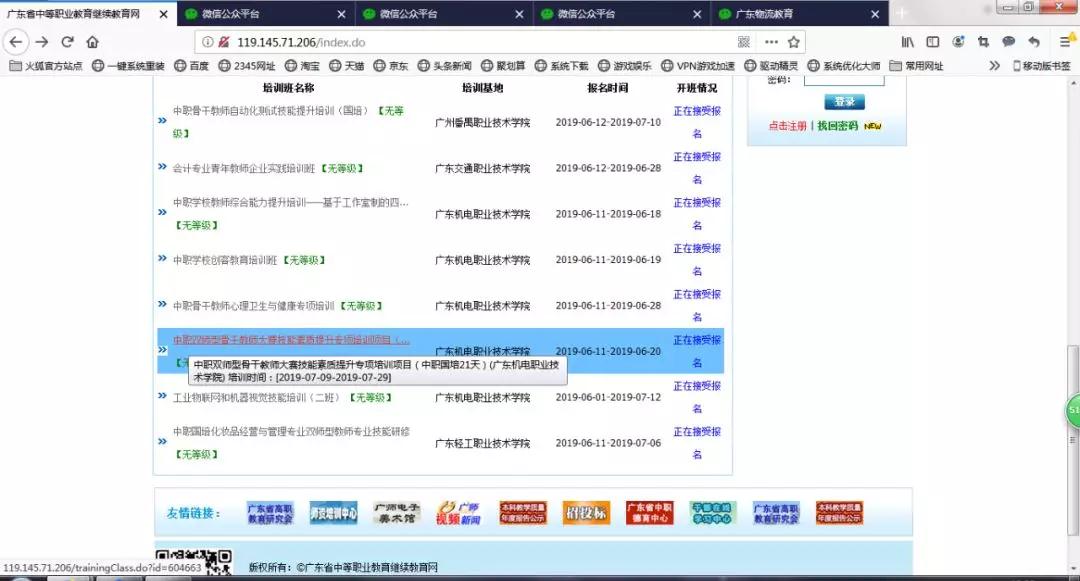Go to the browser home page icon
Screen dimensions: 1080x581
click(93, 42)
